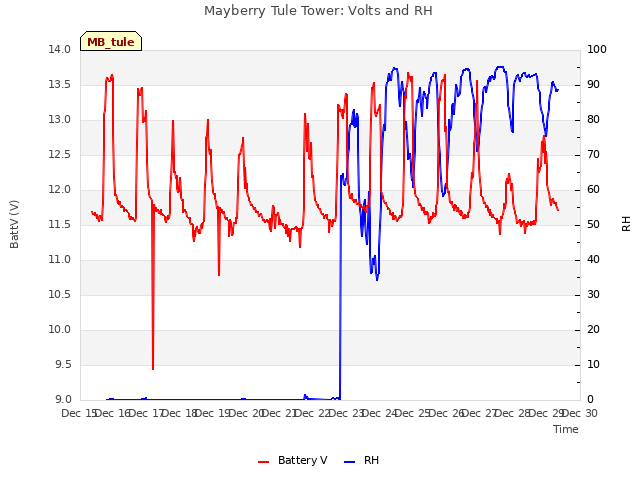Click the chart title 'Mayberry Tule Tower: Volts and RH'
This screenshot has width=640, height=480.
click(318, 11)
